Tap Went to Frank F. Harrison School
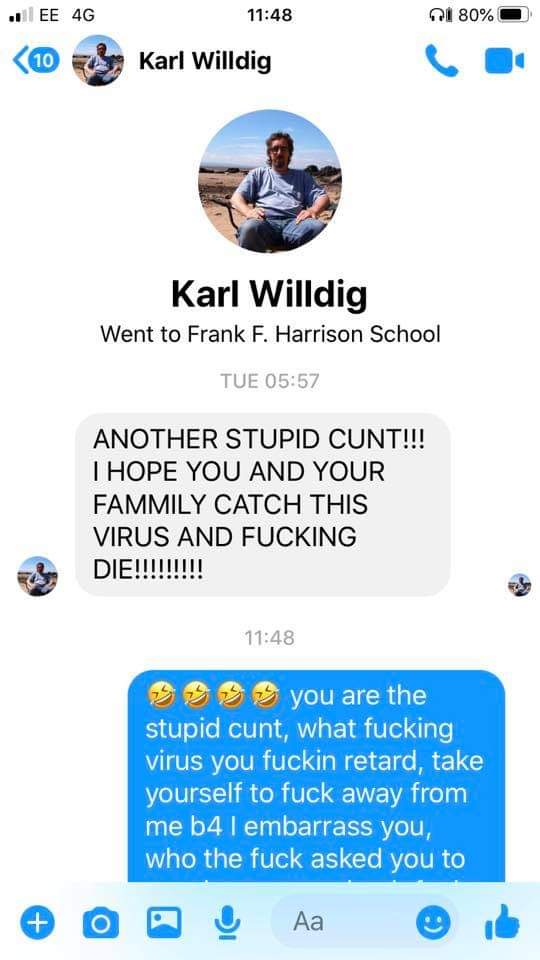Image resolution: width=540 pixels, height=960 pixels. (x=270, y=334)
